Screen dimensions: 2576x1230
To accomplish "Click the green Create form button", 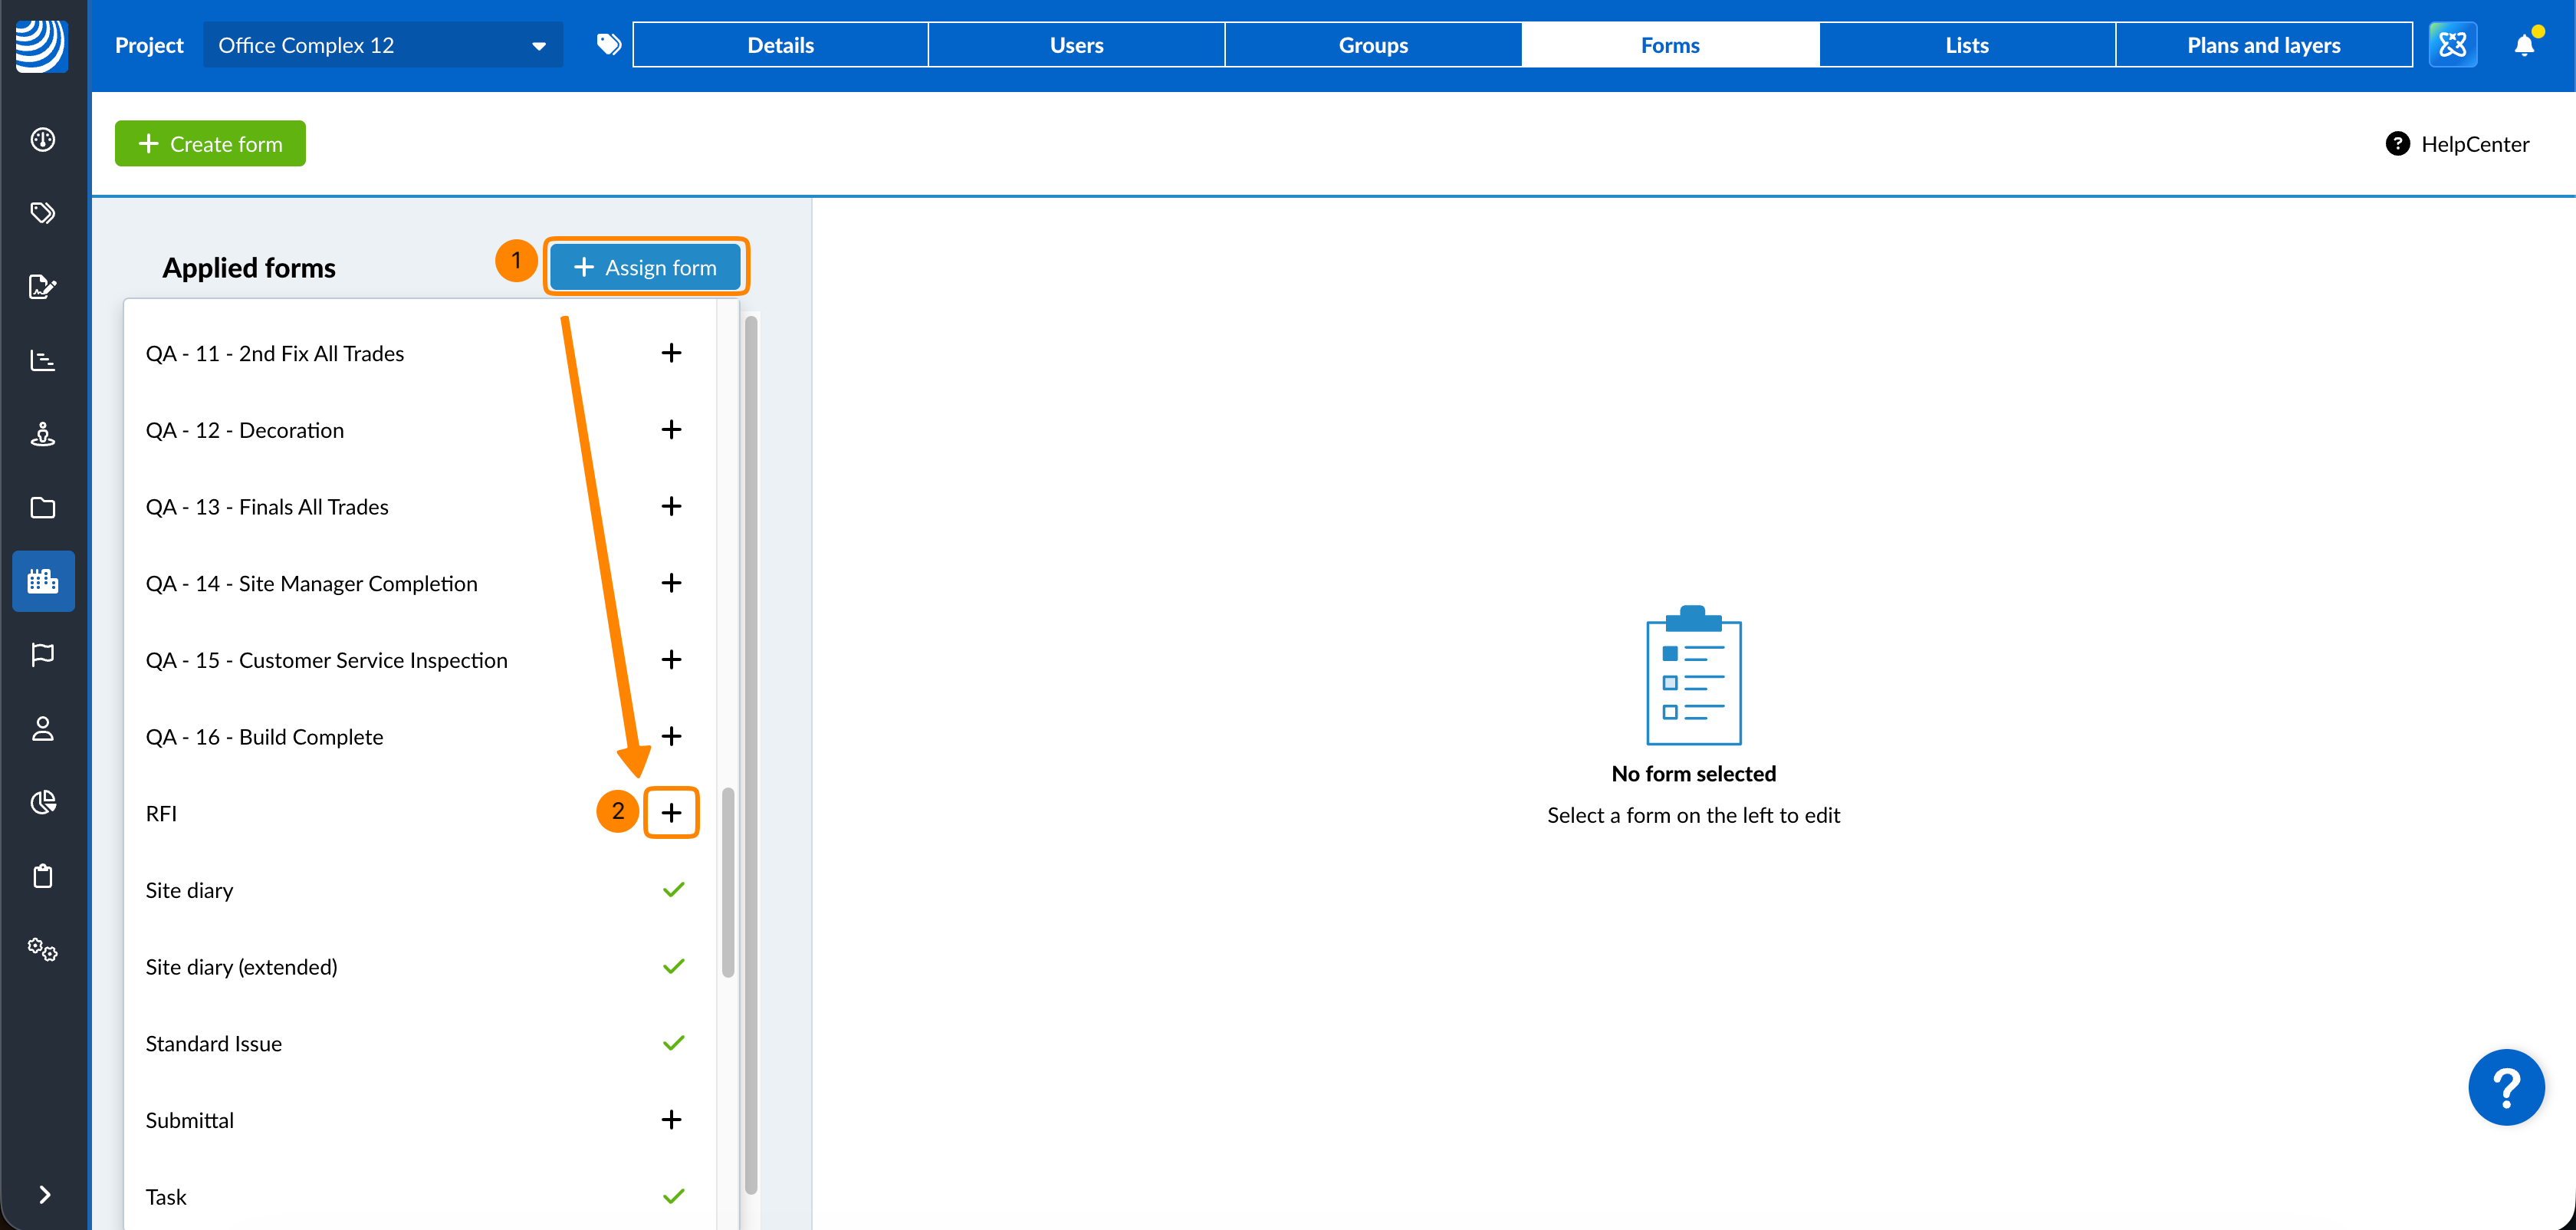I will point(210,144).
